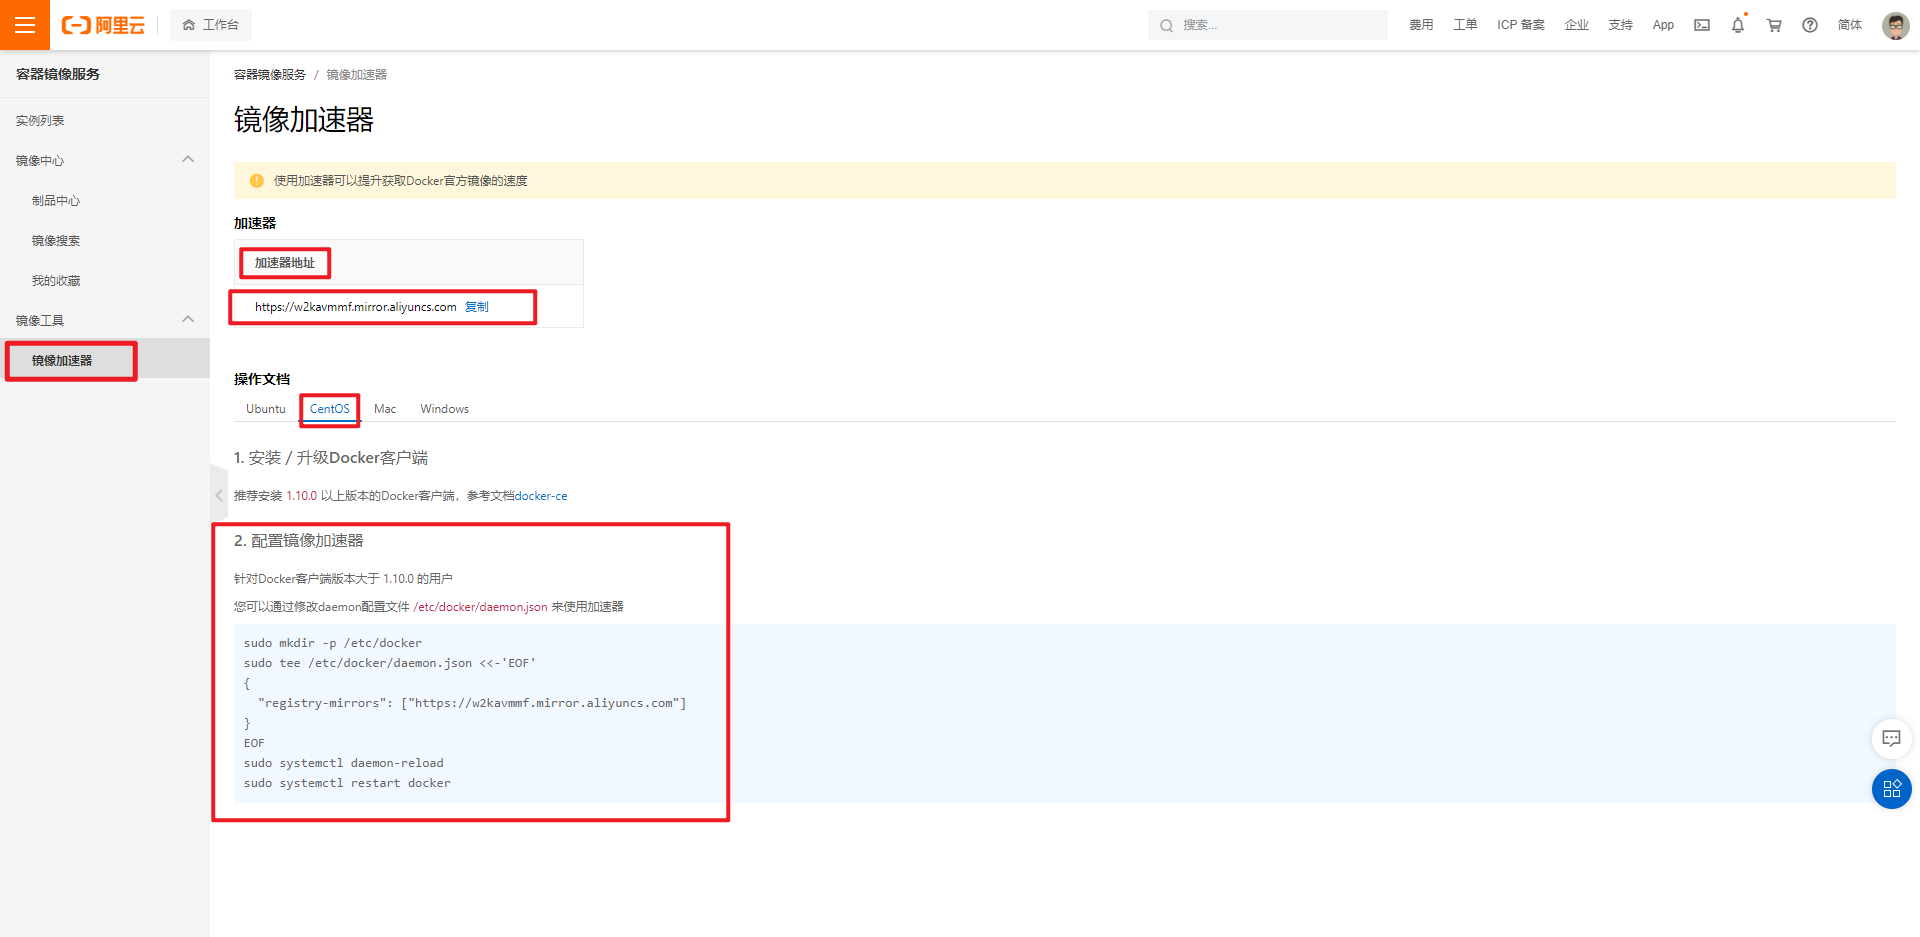Open the blue apps grid floating button
This screenshot has width=1920, height=937.
pos(1891,789)
